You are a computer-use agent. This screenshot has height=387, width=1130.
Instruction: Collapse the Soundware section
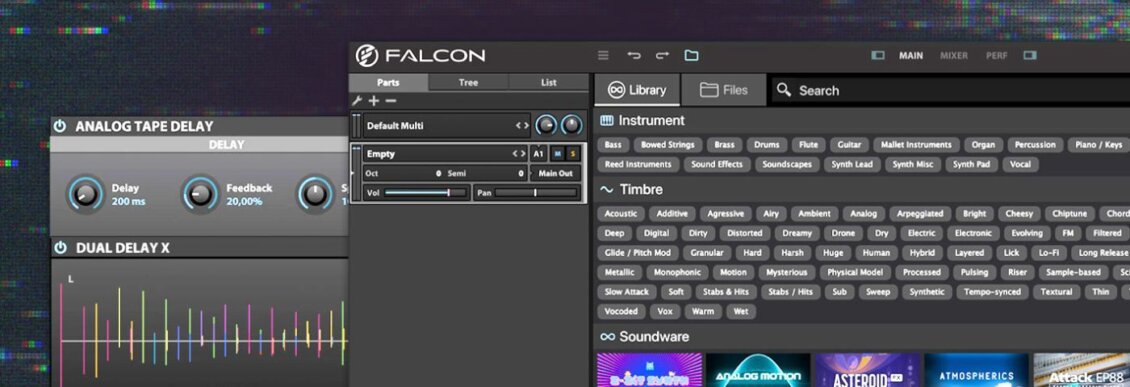(608, 337)
